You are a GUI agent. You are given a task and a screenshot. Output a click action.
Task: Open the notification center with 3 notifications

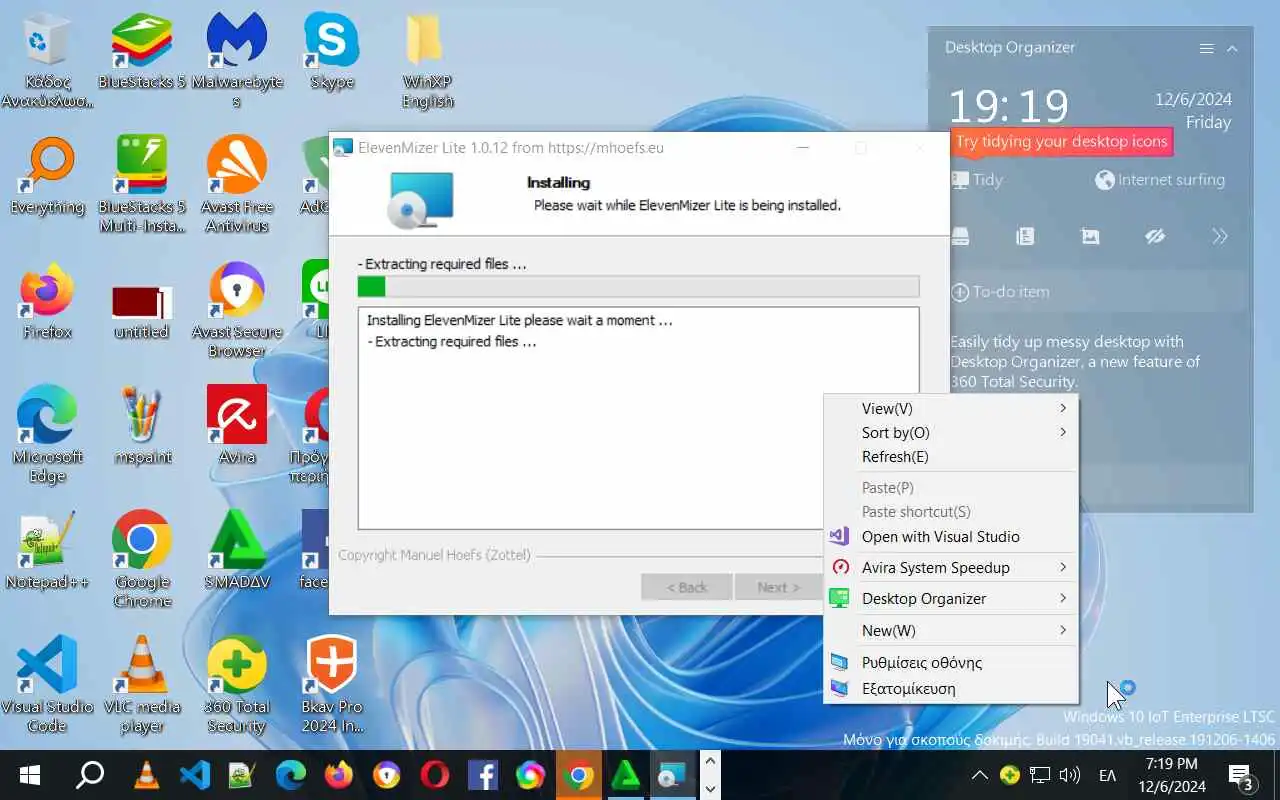(1241, 775)
